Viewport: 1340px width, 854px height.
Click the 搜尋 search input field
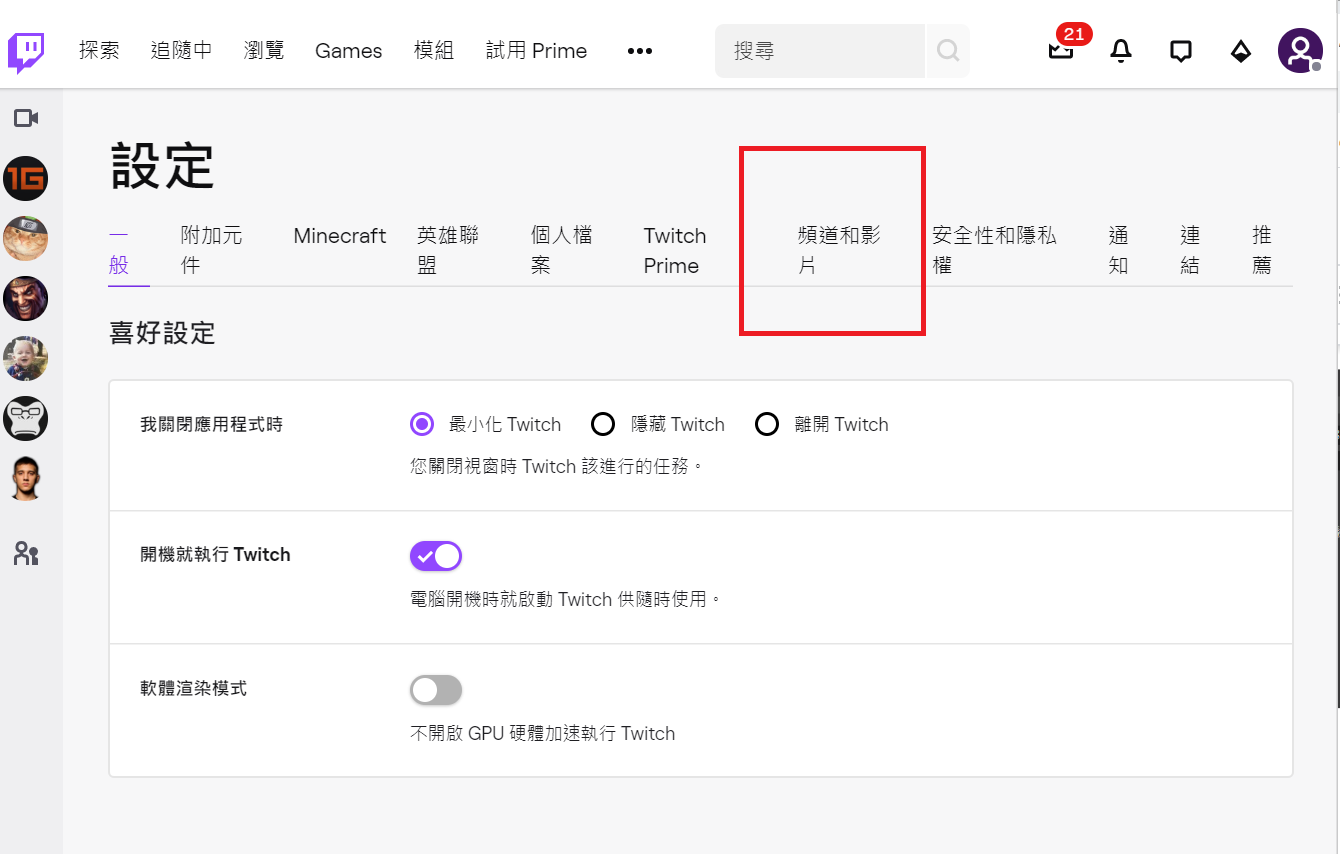click(x=820, y=51)
